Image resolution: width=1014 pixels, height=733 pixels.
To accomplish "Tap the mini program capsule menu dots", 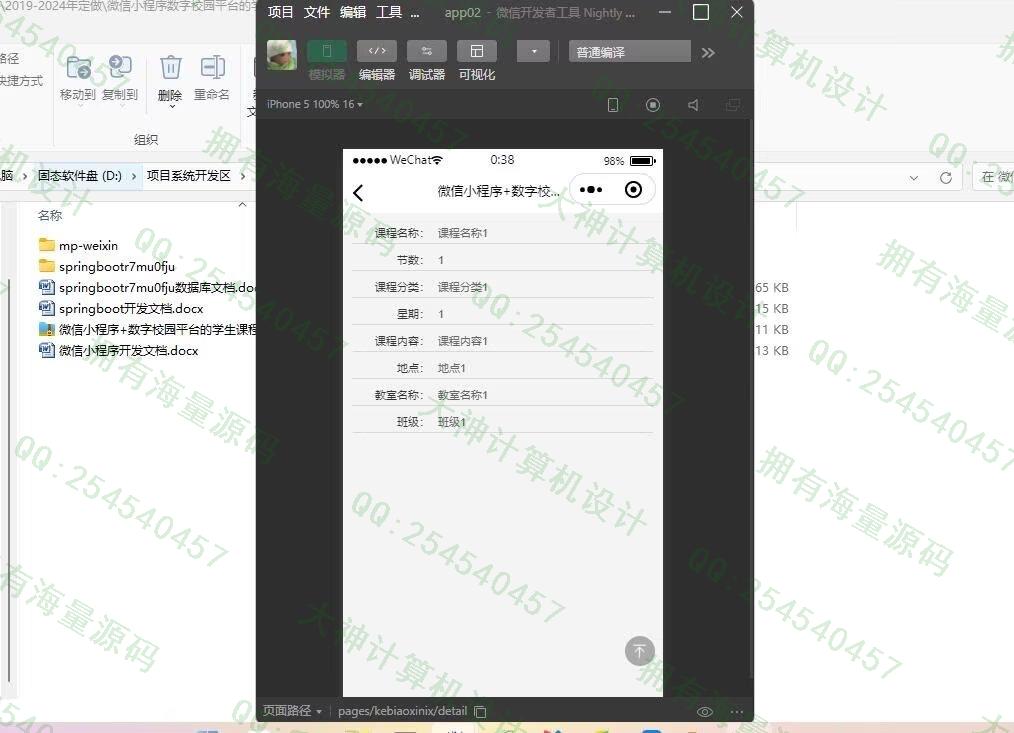I will click(x=591, y=190).
